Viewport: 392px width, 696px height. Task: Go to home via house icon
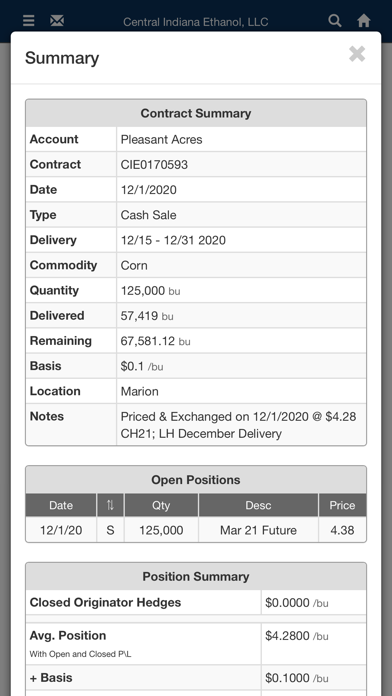pyautogui.click(x=364, y=20)
